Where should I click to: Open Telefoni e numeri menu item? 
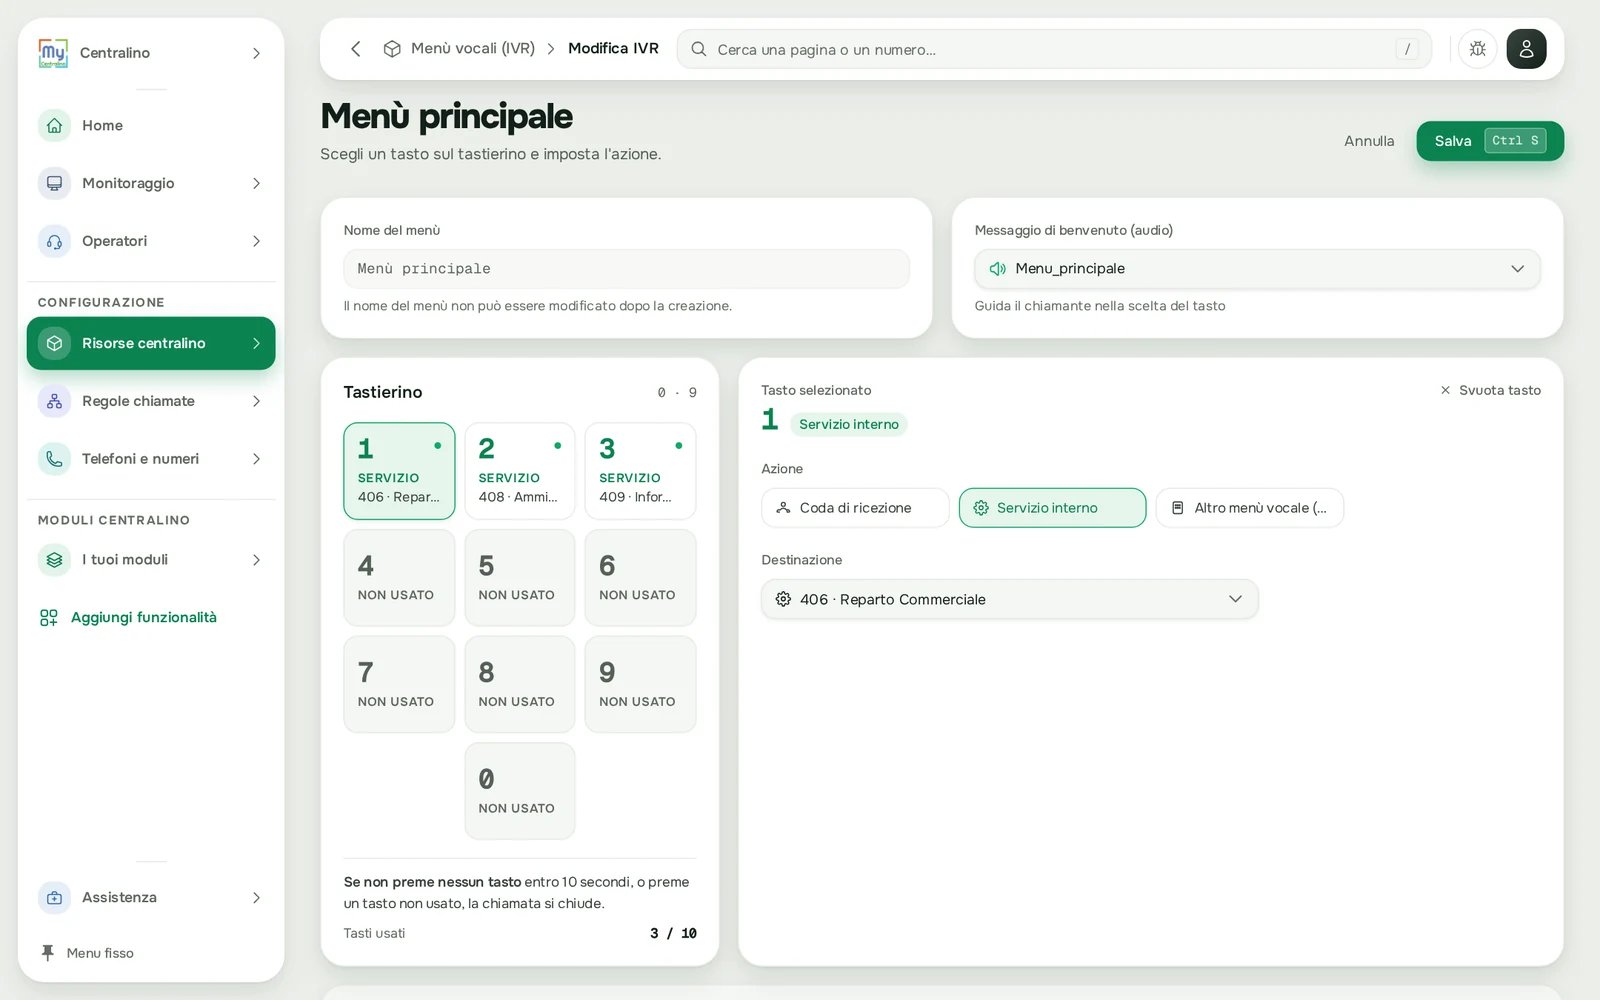(151, 459)
